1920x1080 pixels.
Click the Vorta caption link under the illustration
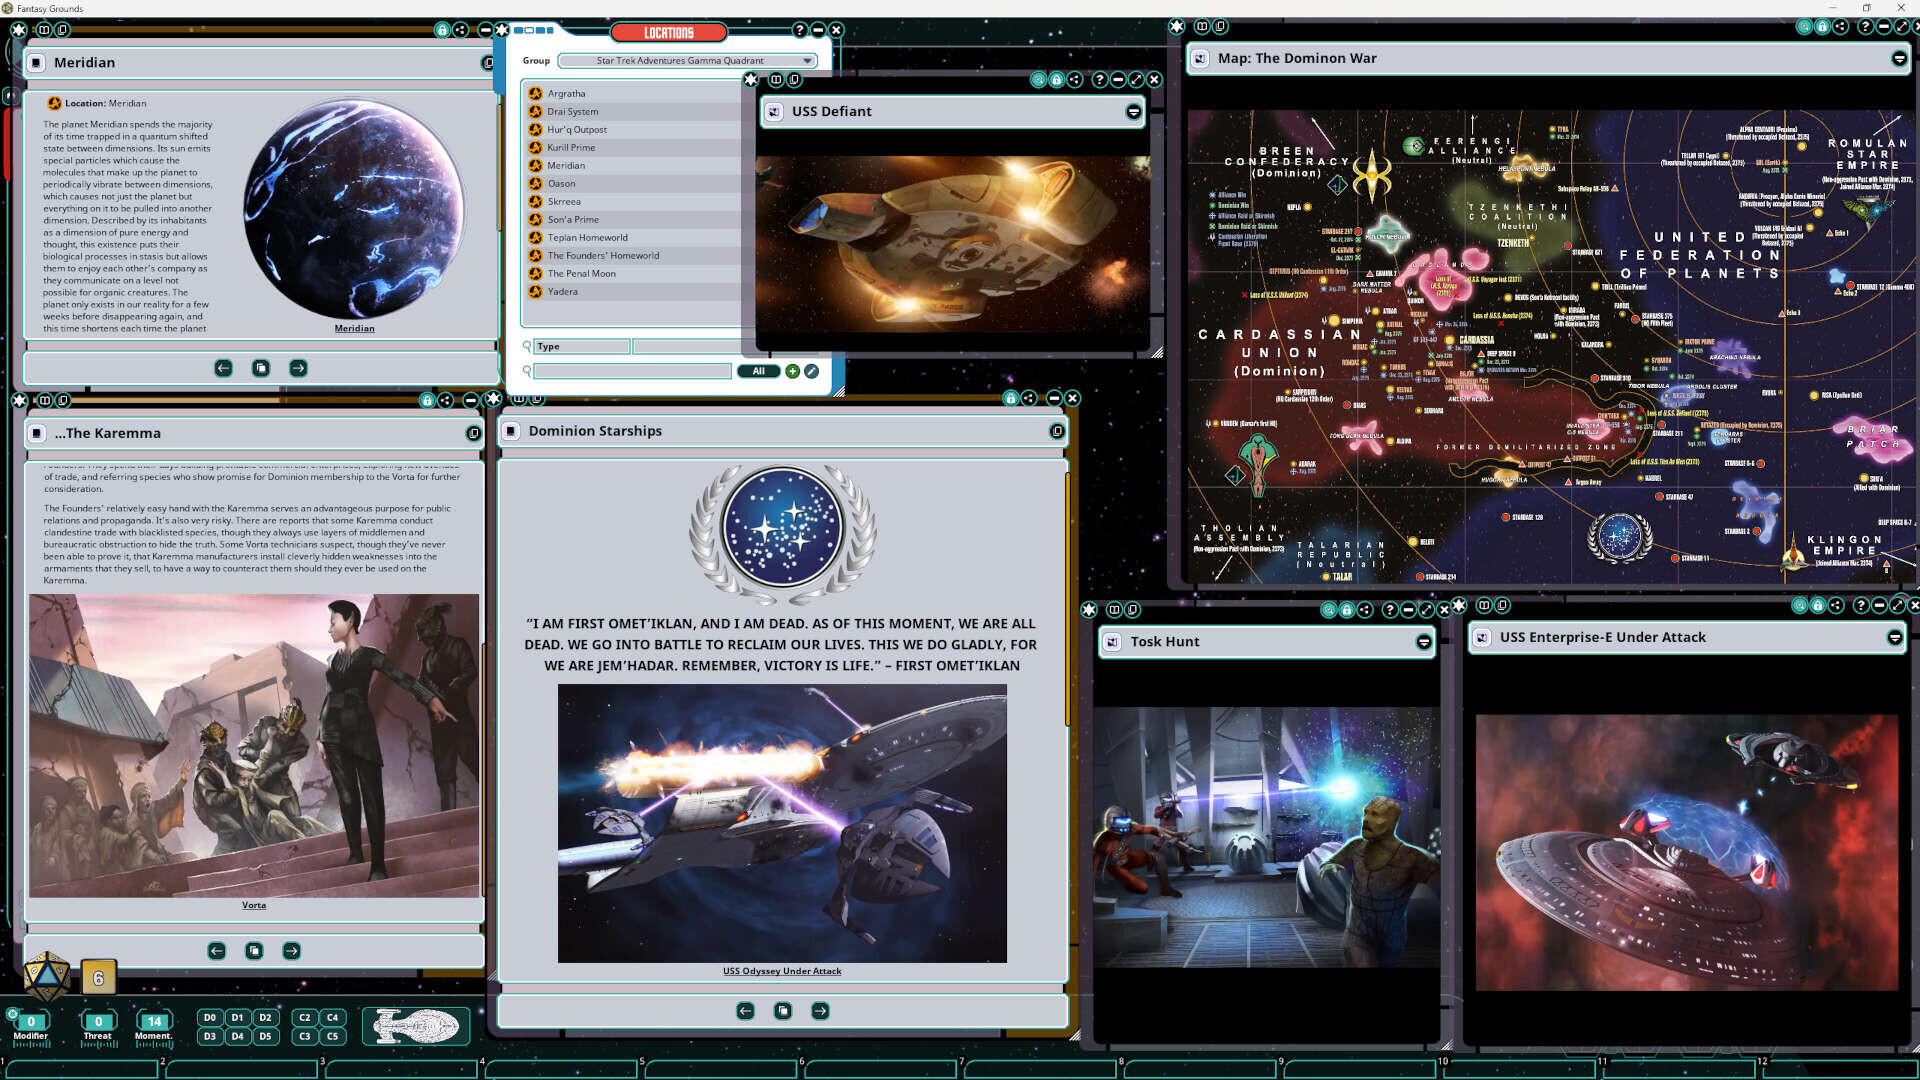tap(253, 905)
